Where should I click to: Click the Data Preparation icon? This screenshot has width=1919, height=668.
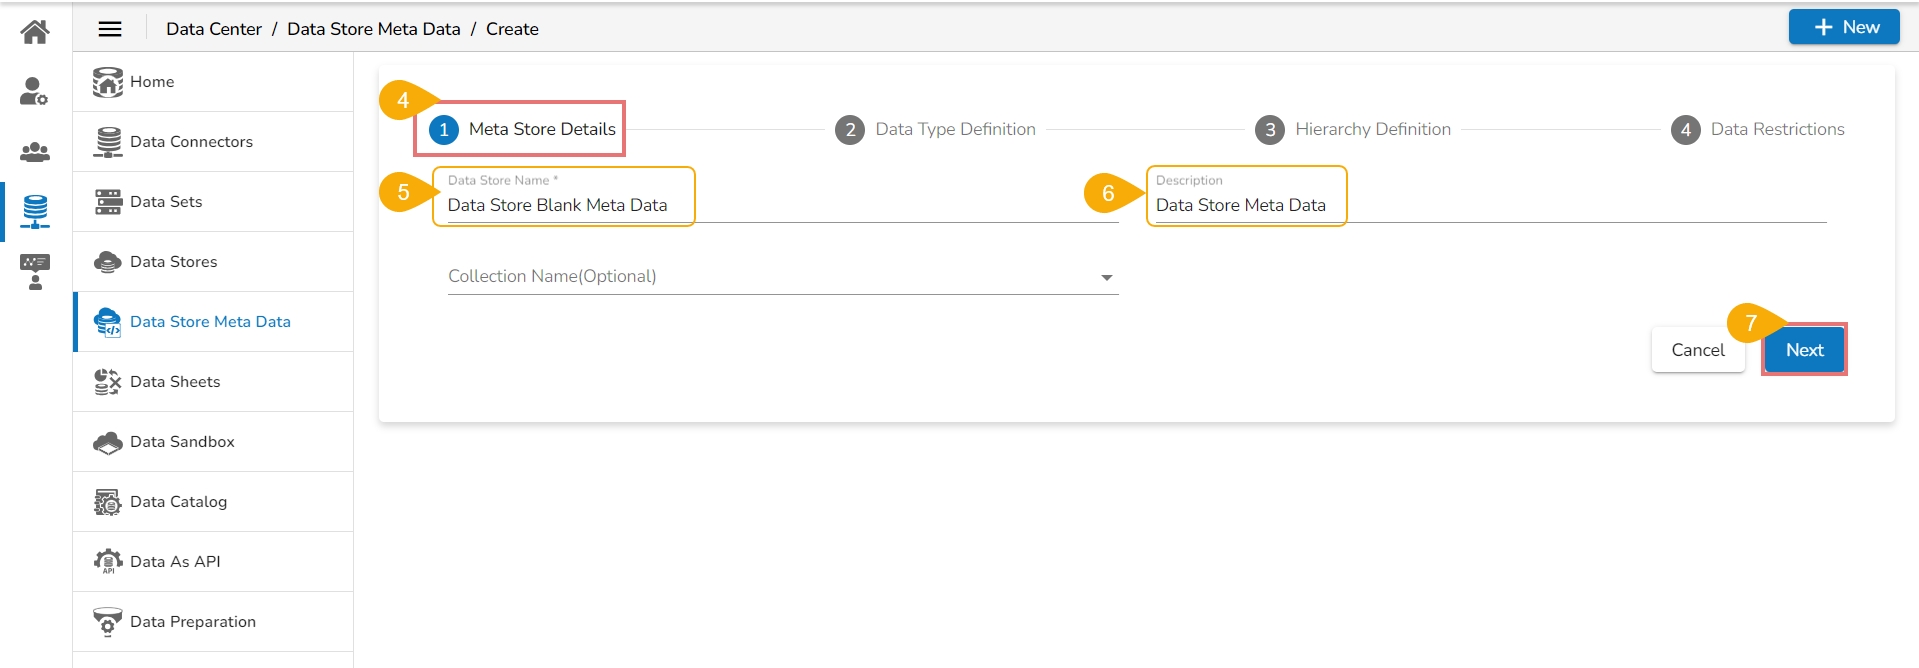pos(107,622)
